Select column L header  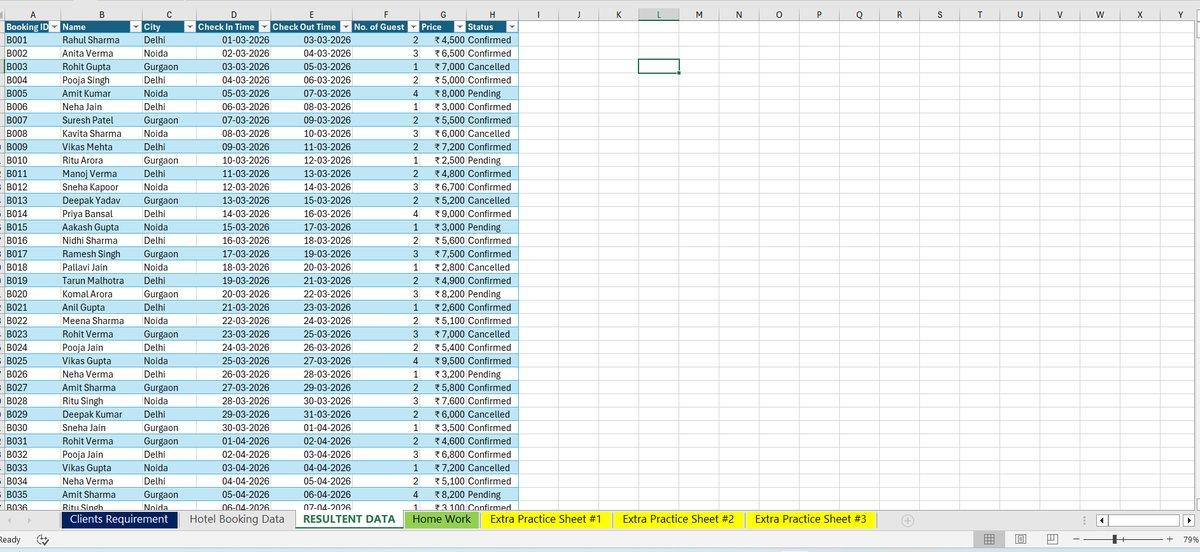(x=658, y=13)
